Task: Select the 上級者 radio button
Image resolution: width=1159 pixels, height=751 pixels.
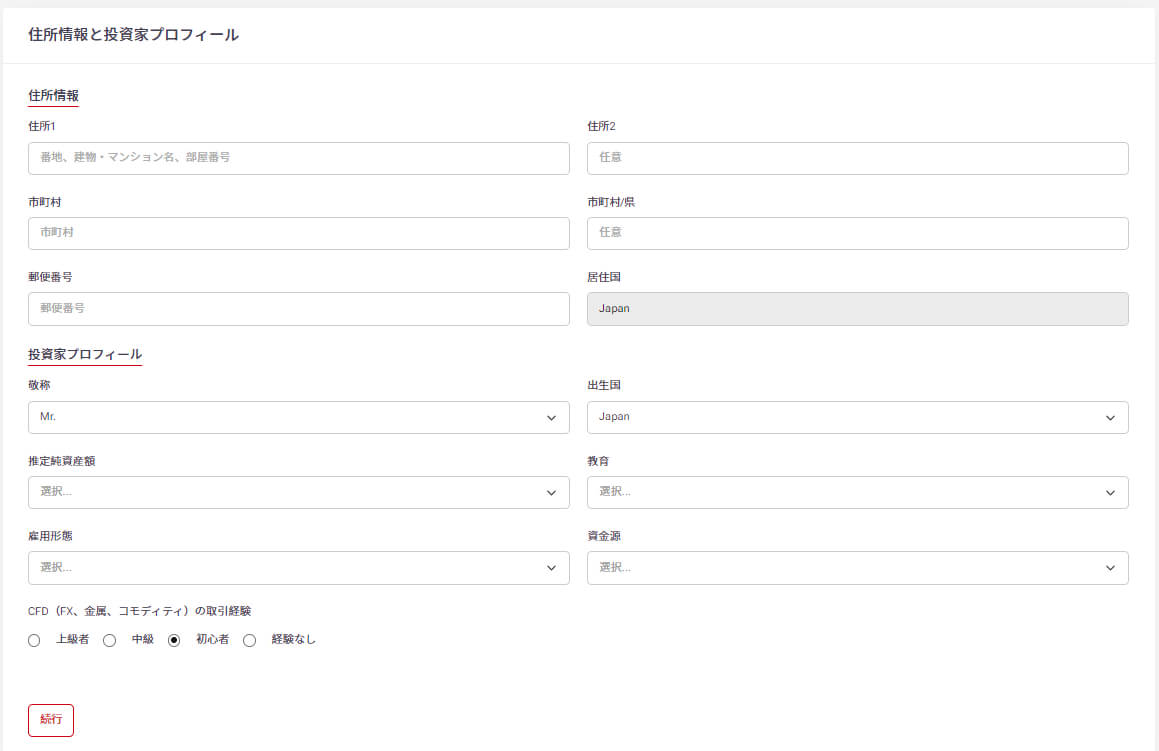Action: (x=34, y=640)
